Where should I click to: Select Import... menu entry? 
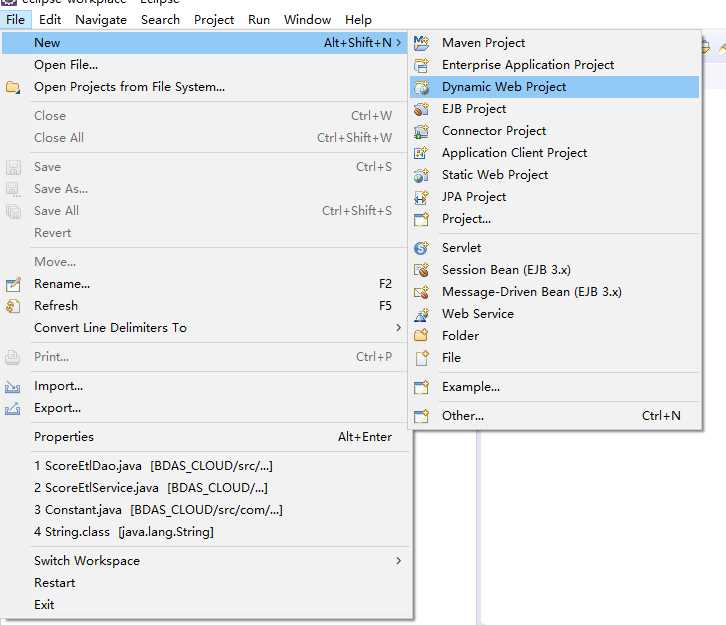point(206,386)
